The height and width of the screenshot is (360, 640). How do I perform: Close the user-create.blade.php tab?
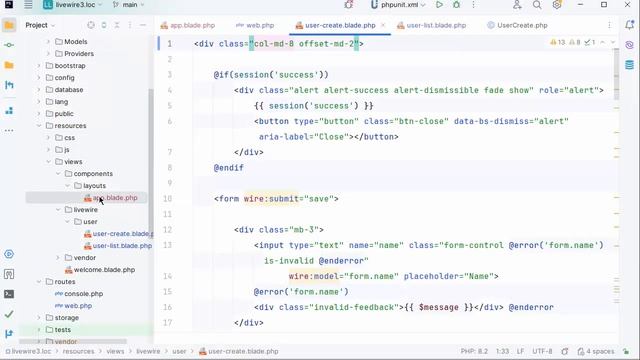click(383, 25)
